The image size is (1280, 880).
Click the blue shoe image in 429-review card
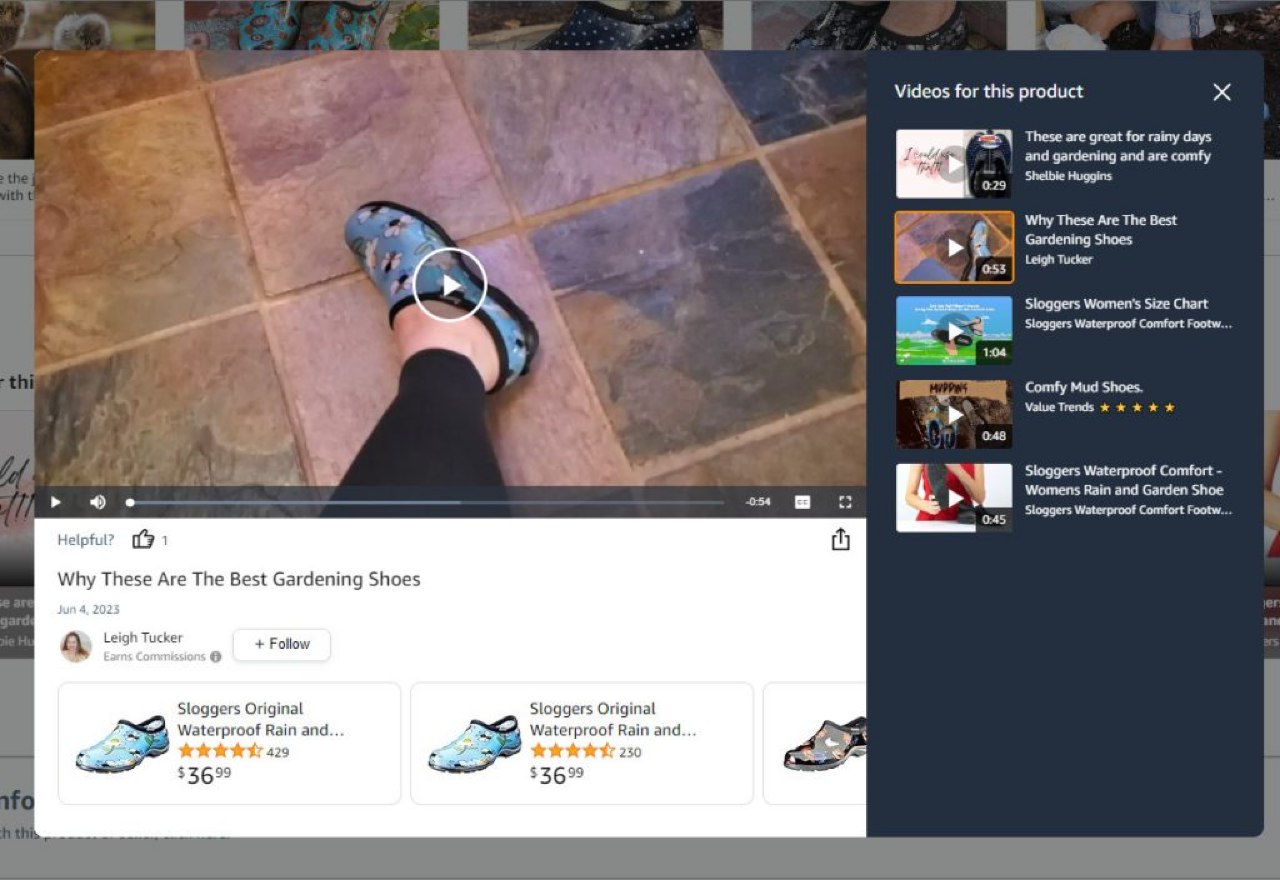(x=122, y=744)
